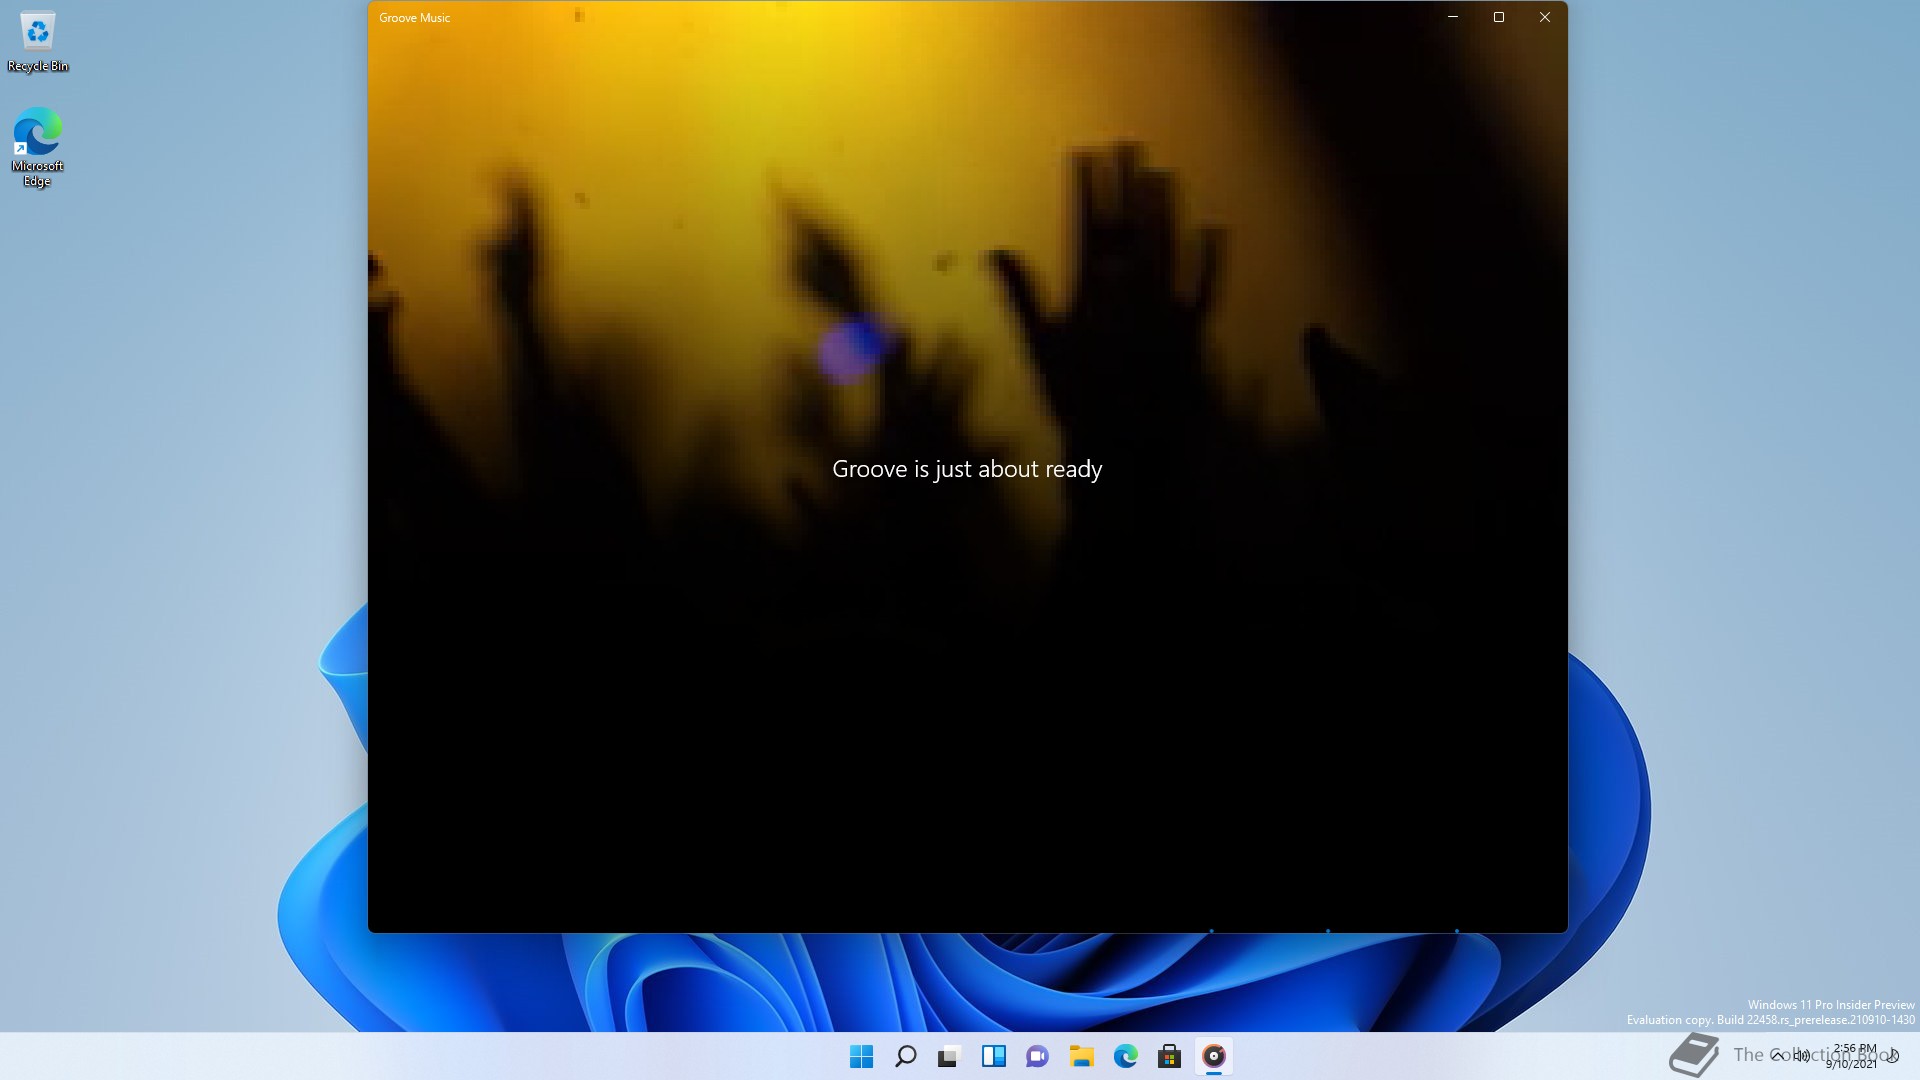The height and width of the screenshot is (1080, 1920).
Task: Click the "Groove is just about ready" message
Action: (967, 469)
